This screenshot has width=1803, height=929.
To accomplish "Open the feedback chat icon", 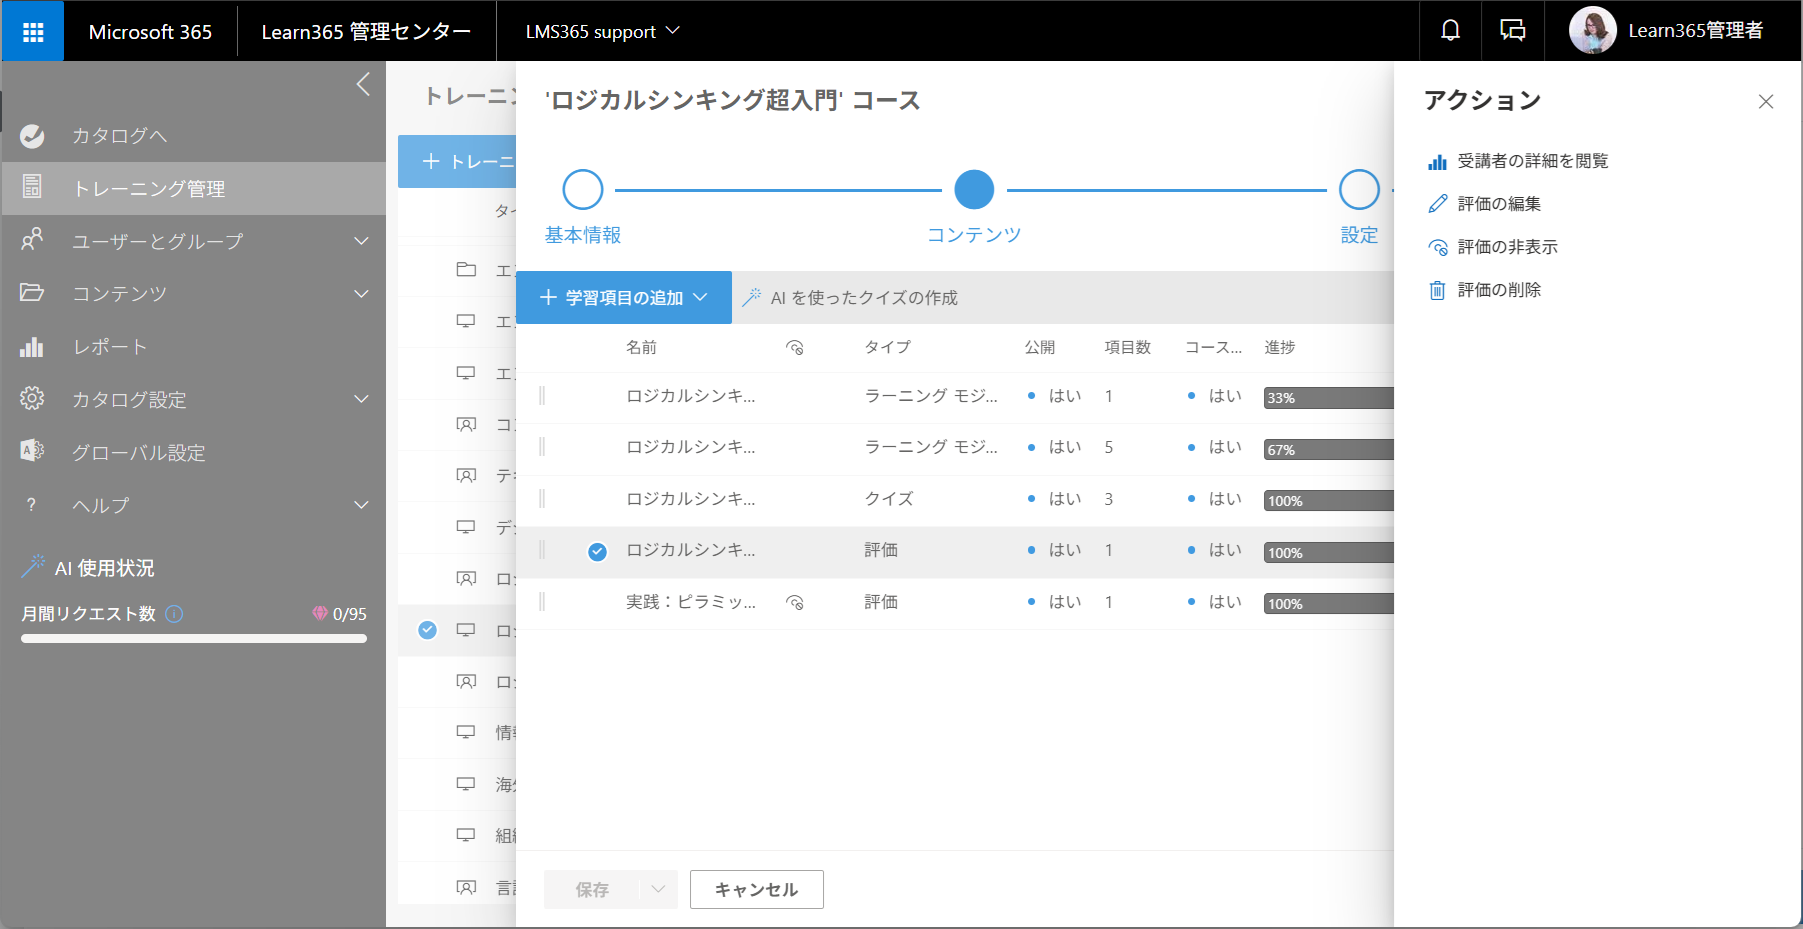I will tap(1512, 31).
